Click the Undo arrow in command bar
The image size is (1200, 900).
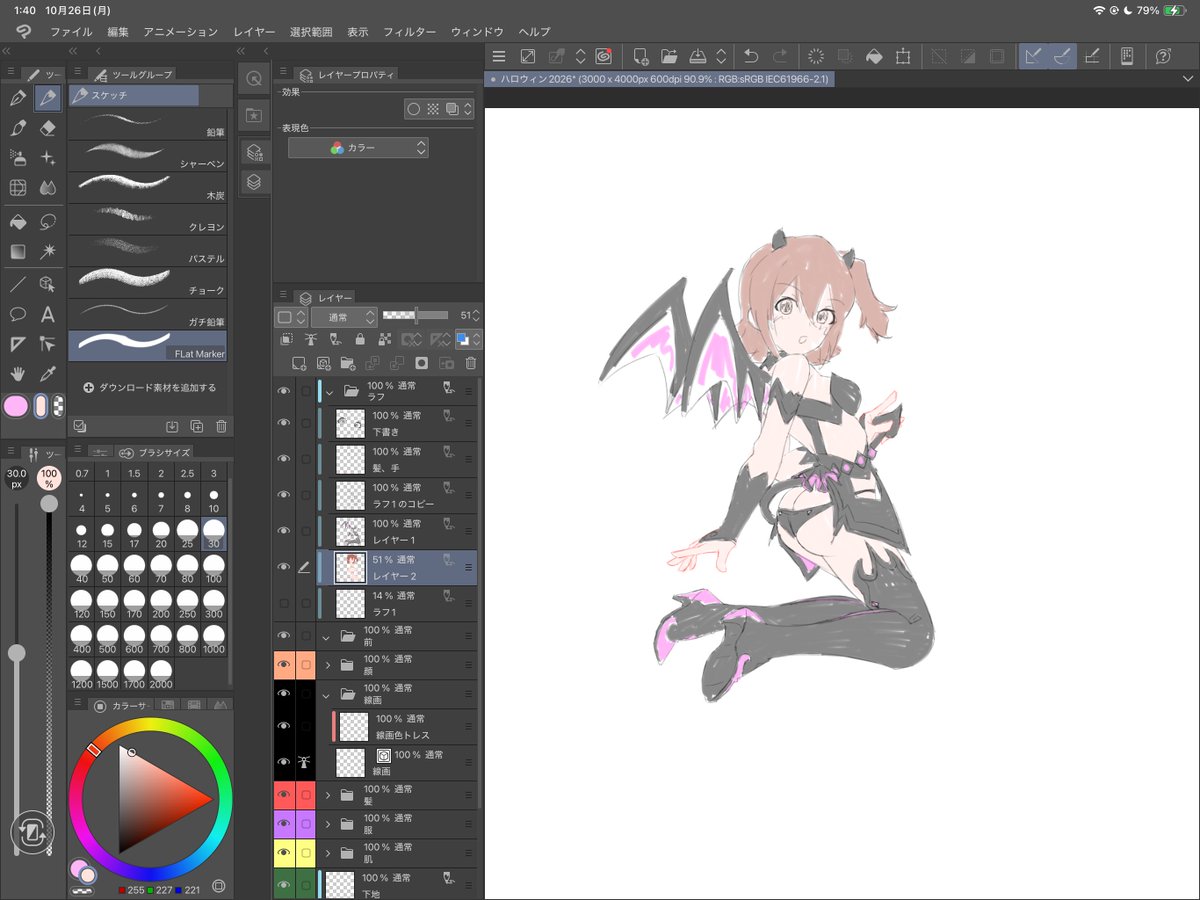coord(751,57)
